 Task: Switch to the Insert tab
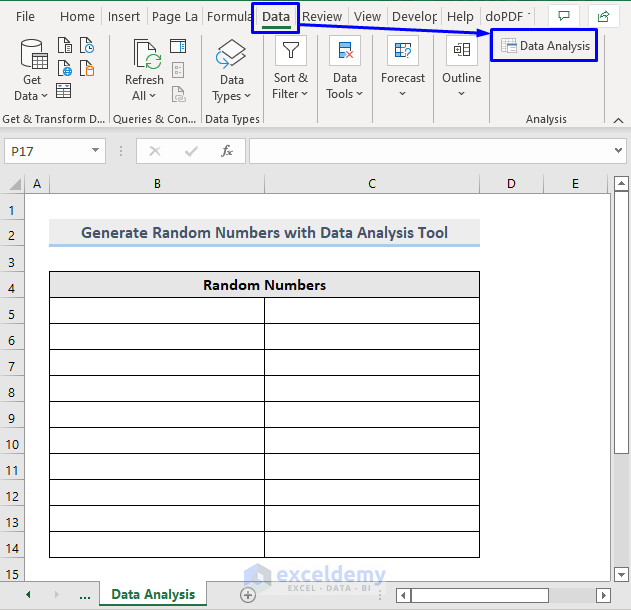124,16
